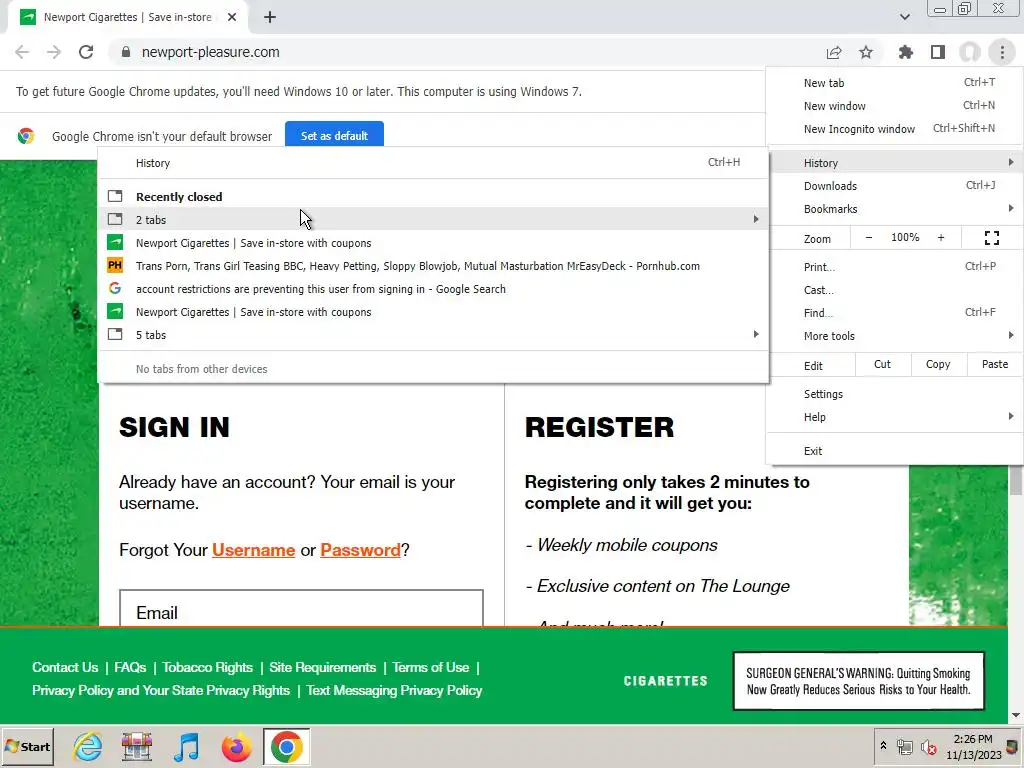Image resolution: width=1024 pixels, height=768 pixels.
Task: Click Exit in the Chrome menu
Action: tap(894, 451)
